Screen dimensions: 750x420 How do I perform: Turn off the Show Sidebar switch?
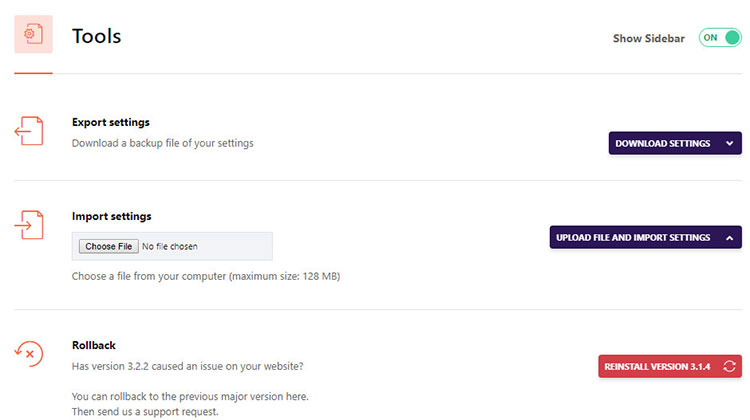coord(719,38)
